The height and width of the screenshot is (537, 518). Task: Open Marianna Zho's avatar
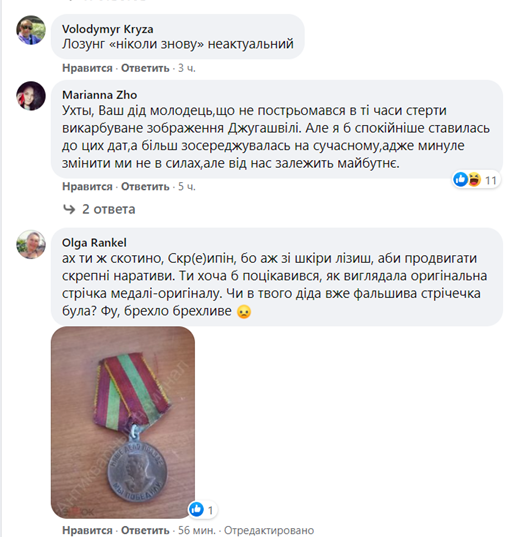[x=31, y=96]
